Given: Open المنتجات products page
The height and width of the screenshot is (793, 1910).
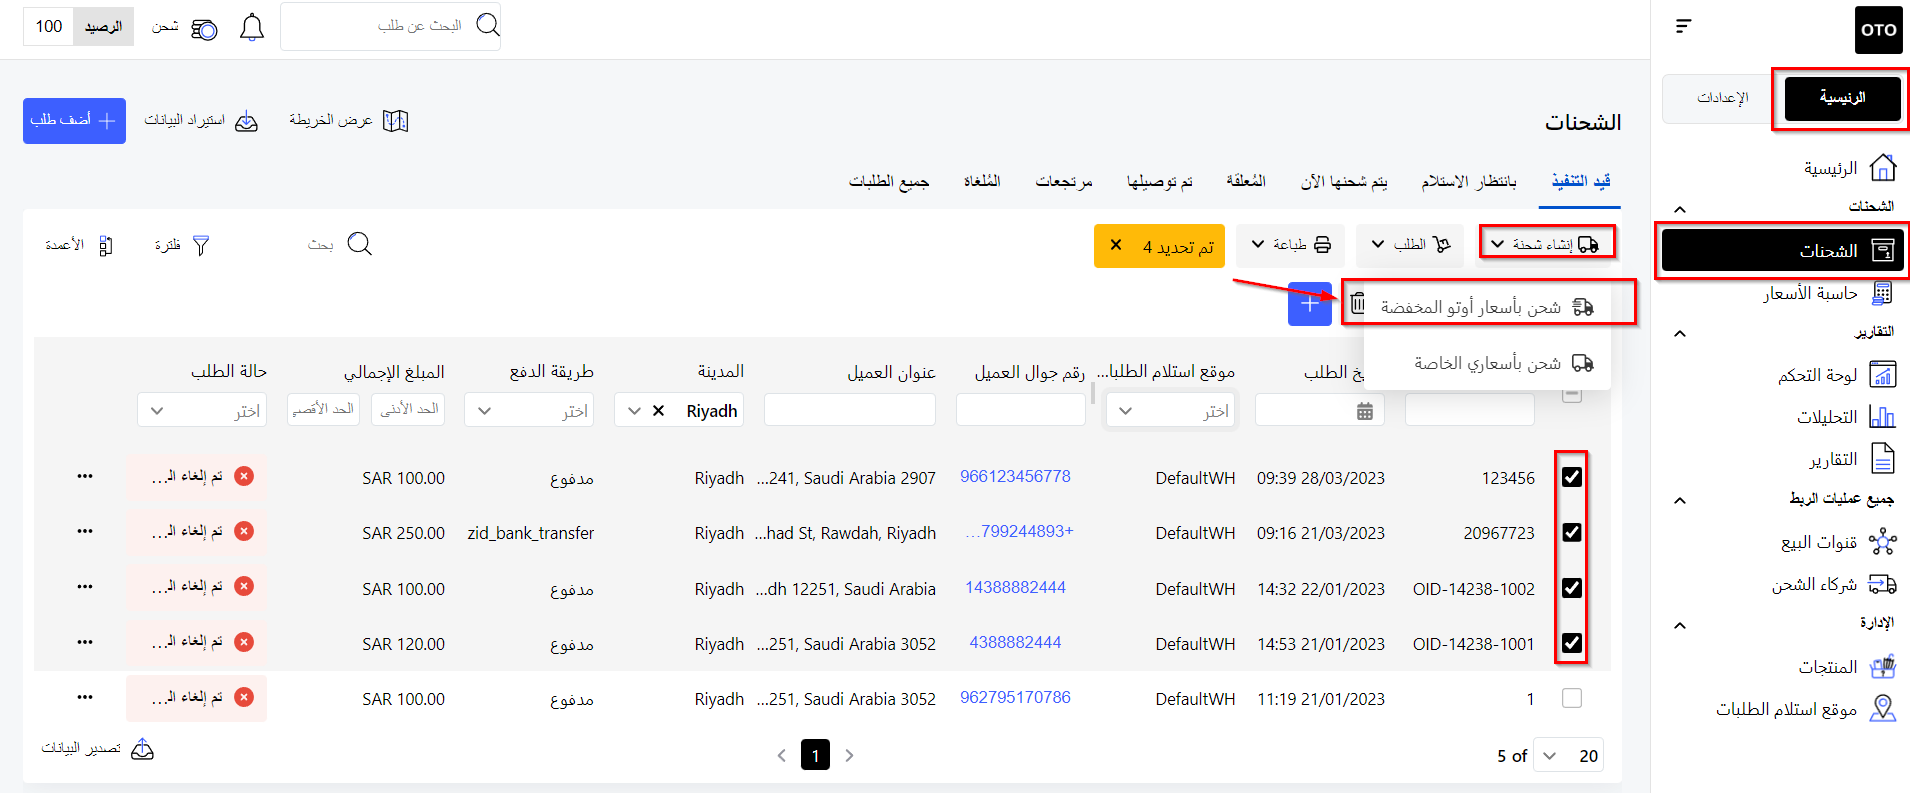Looking at the screenshot, I should pyautogui.click(x=1847, y=667).
